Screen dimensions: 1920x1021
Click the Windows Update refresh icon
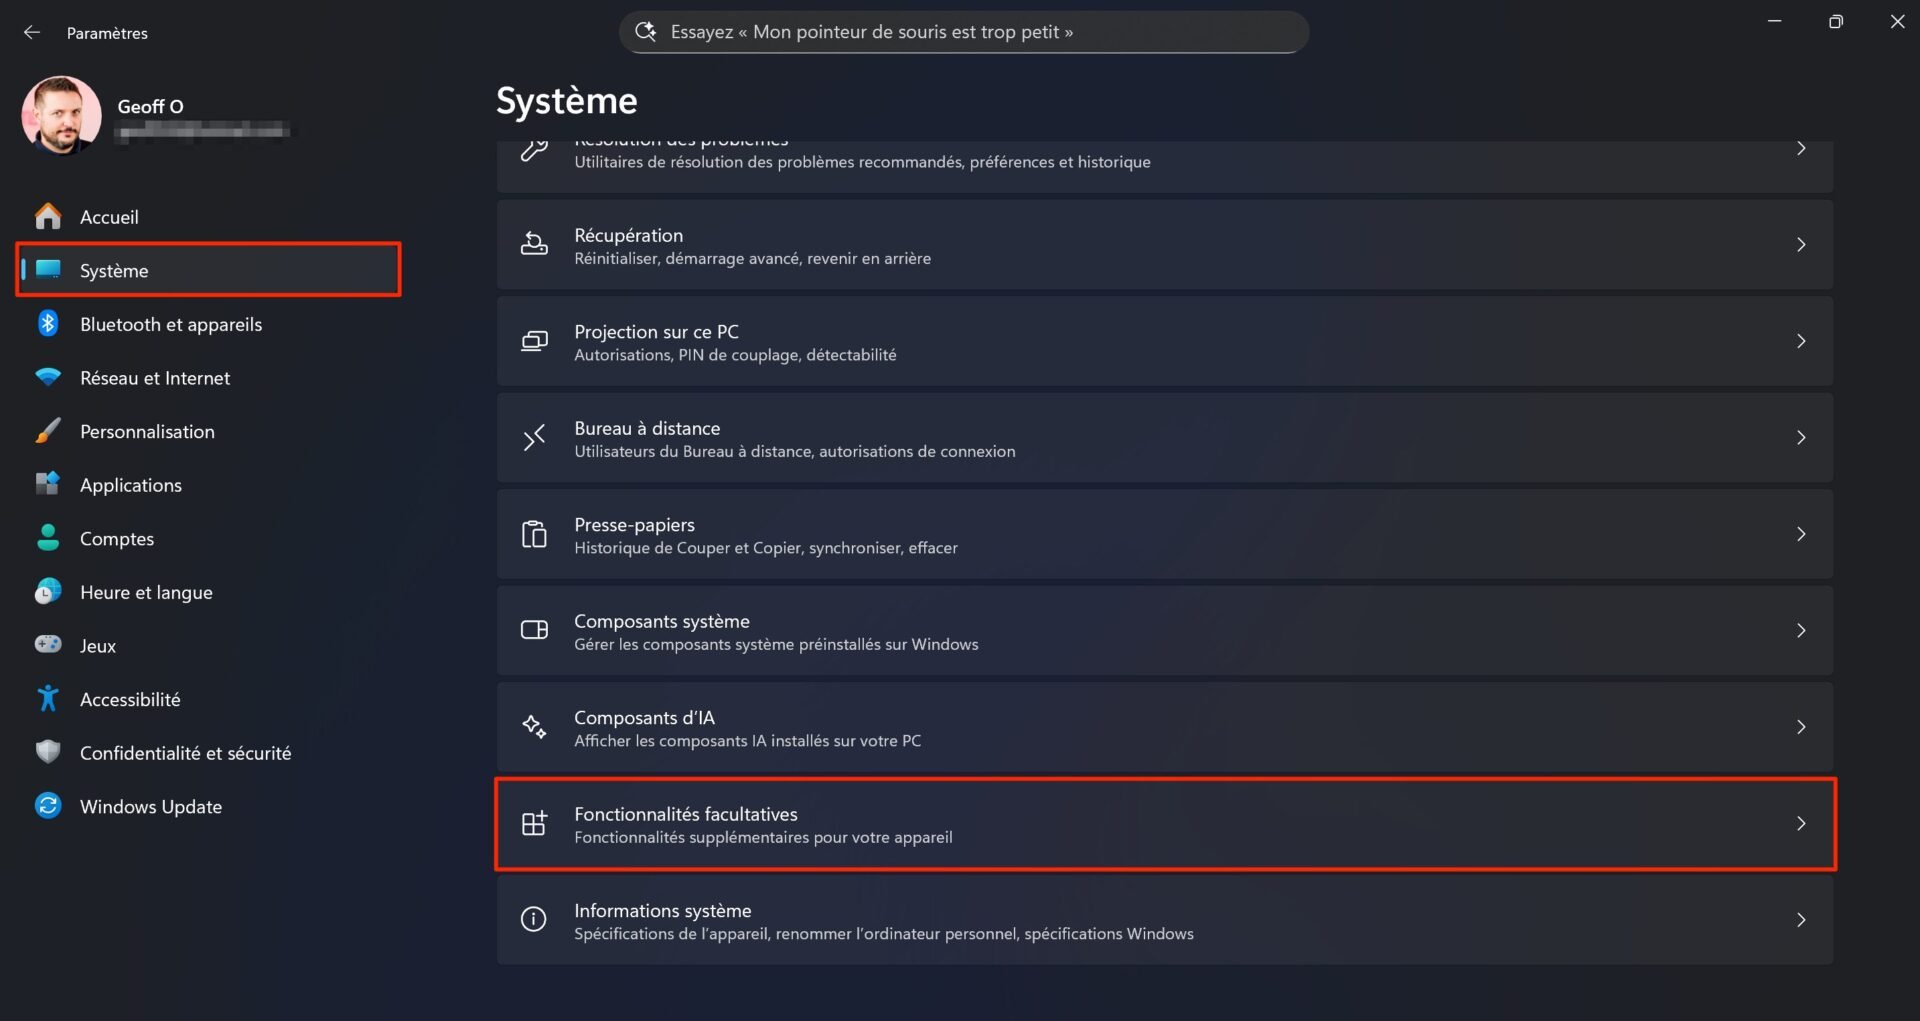point(48,806)
